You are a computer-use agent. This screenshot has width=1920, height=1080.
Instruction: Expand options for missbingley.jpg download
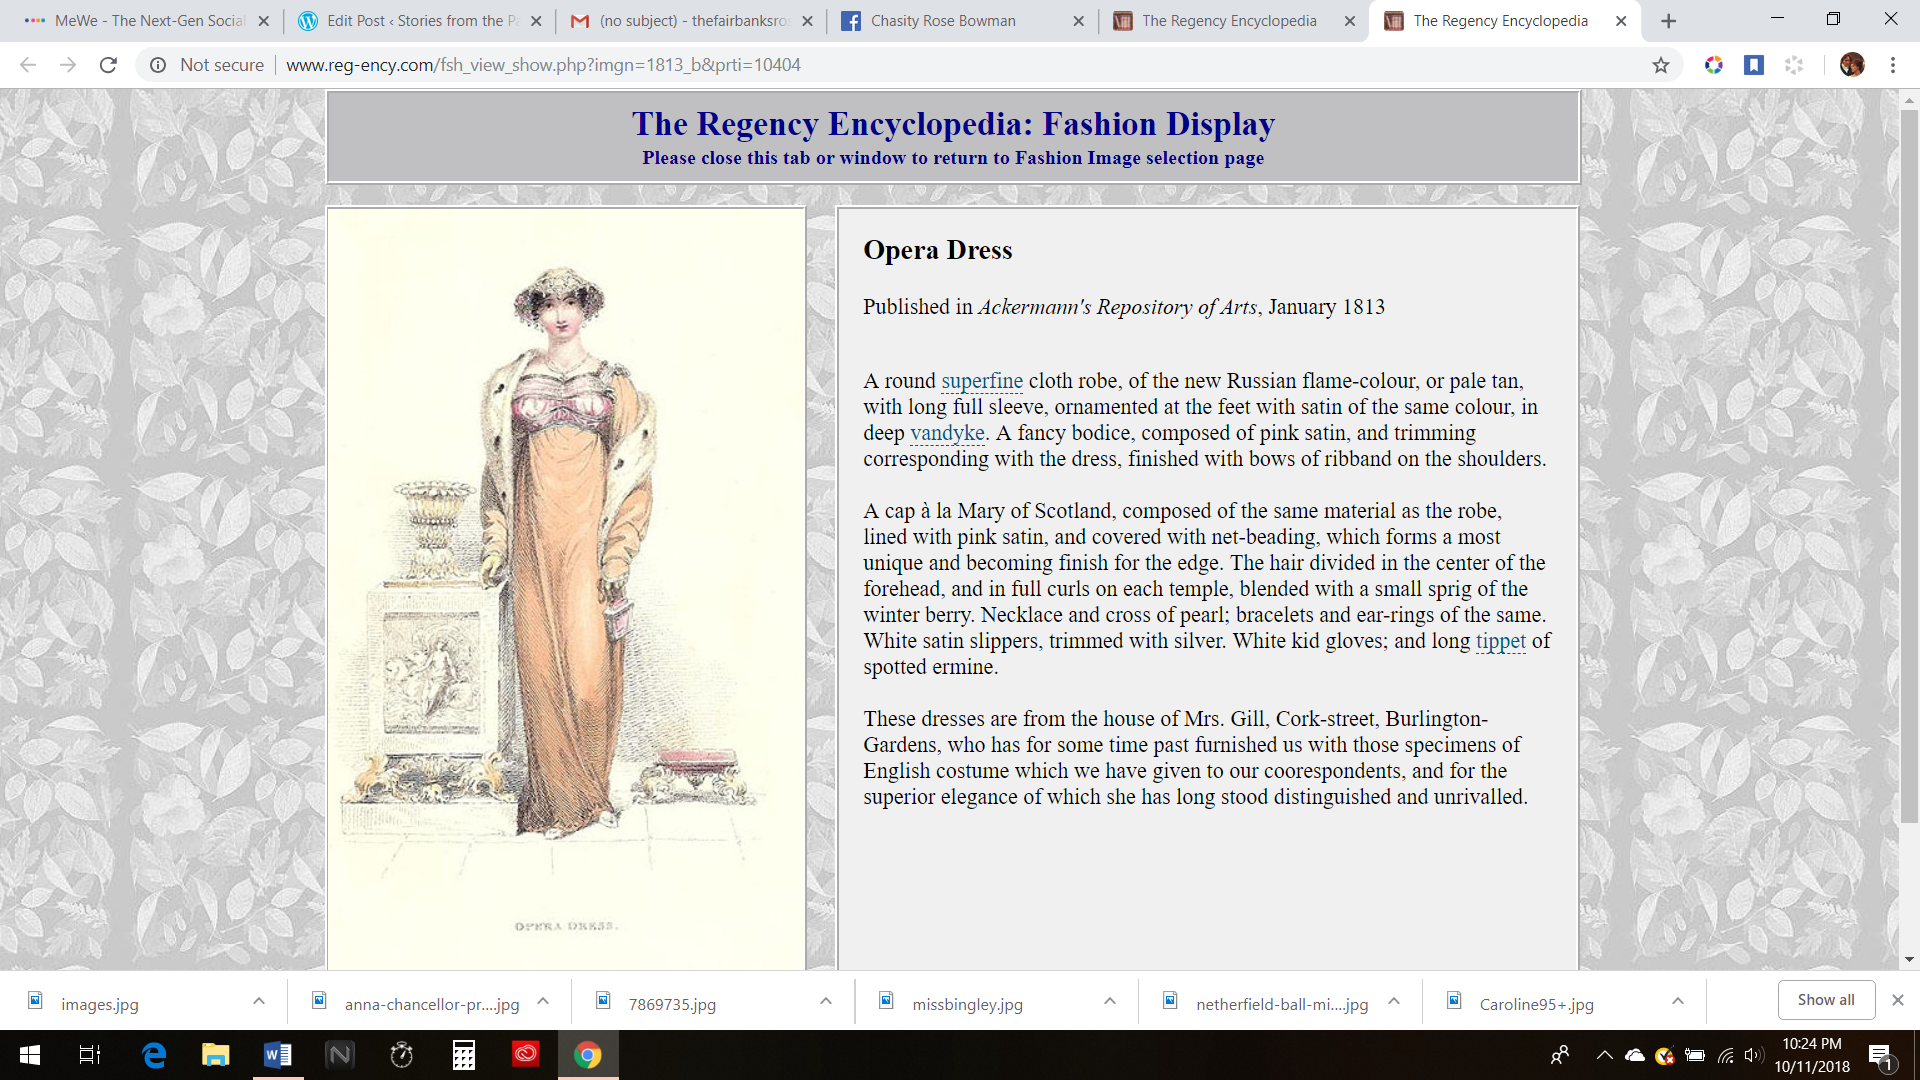1110,1001
